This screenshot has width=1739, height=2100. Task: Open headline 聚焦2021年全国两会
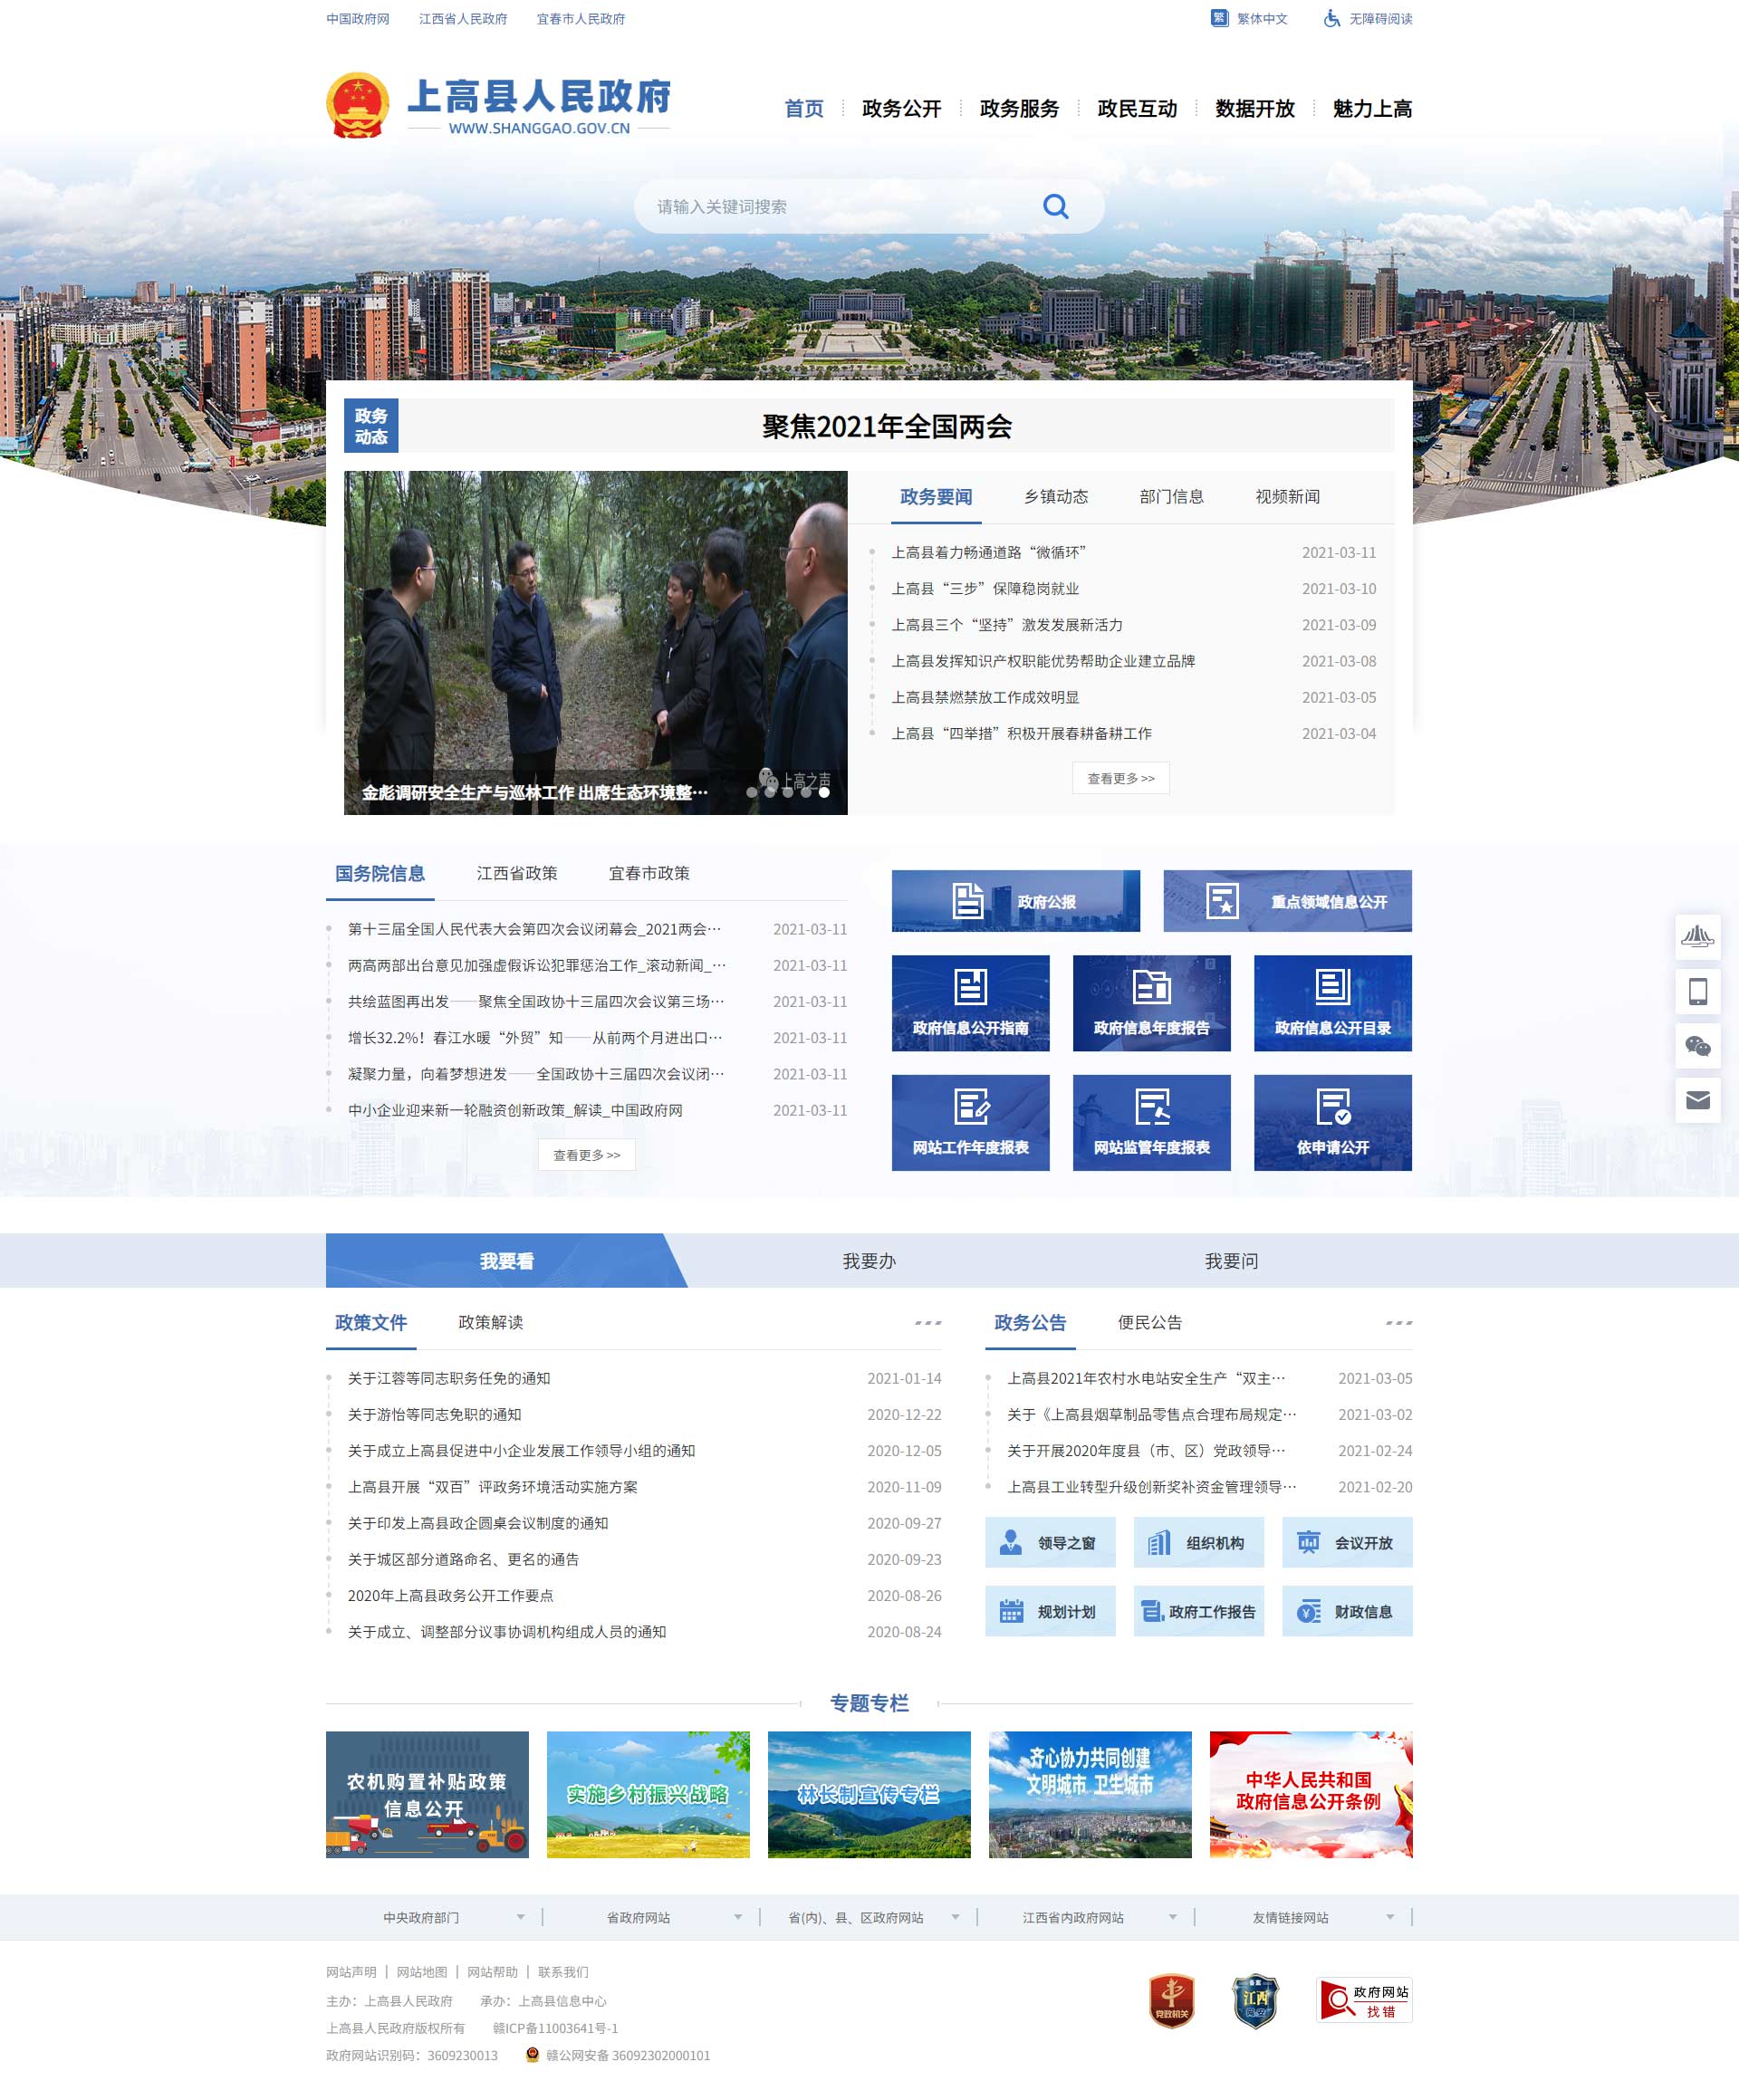pyautogui.click(x=887, y=427)
